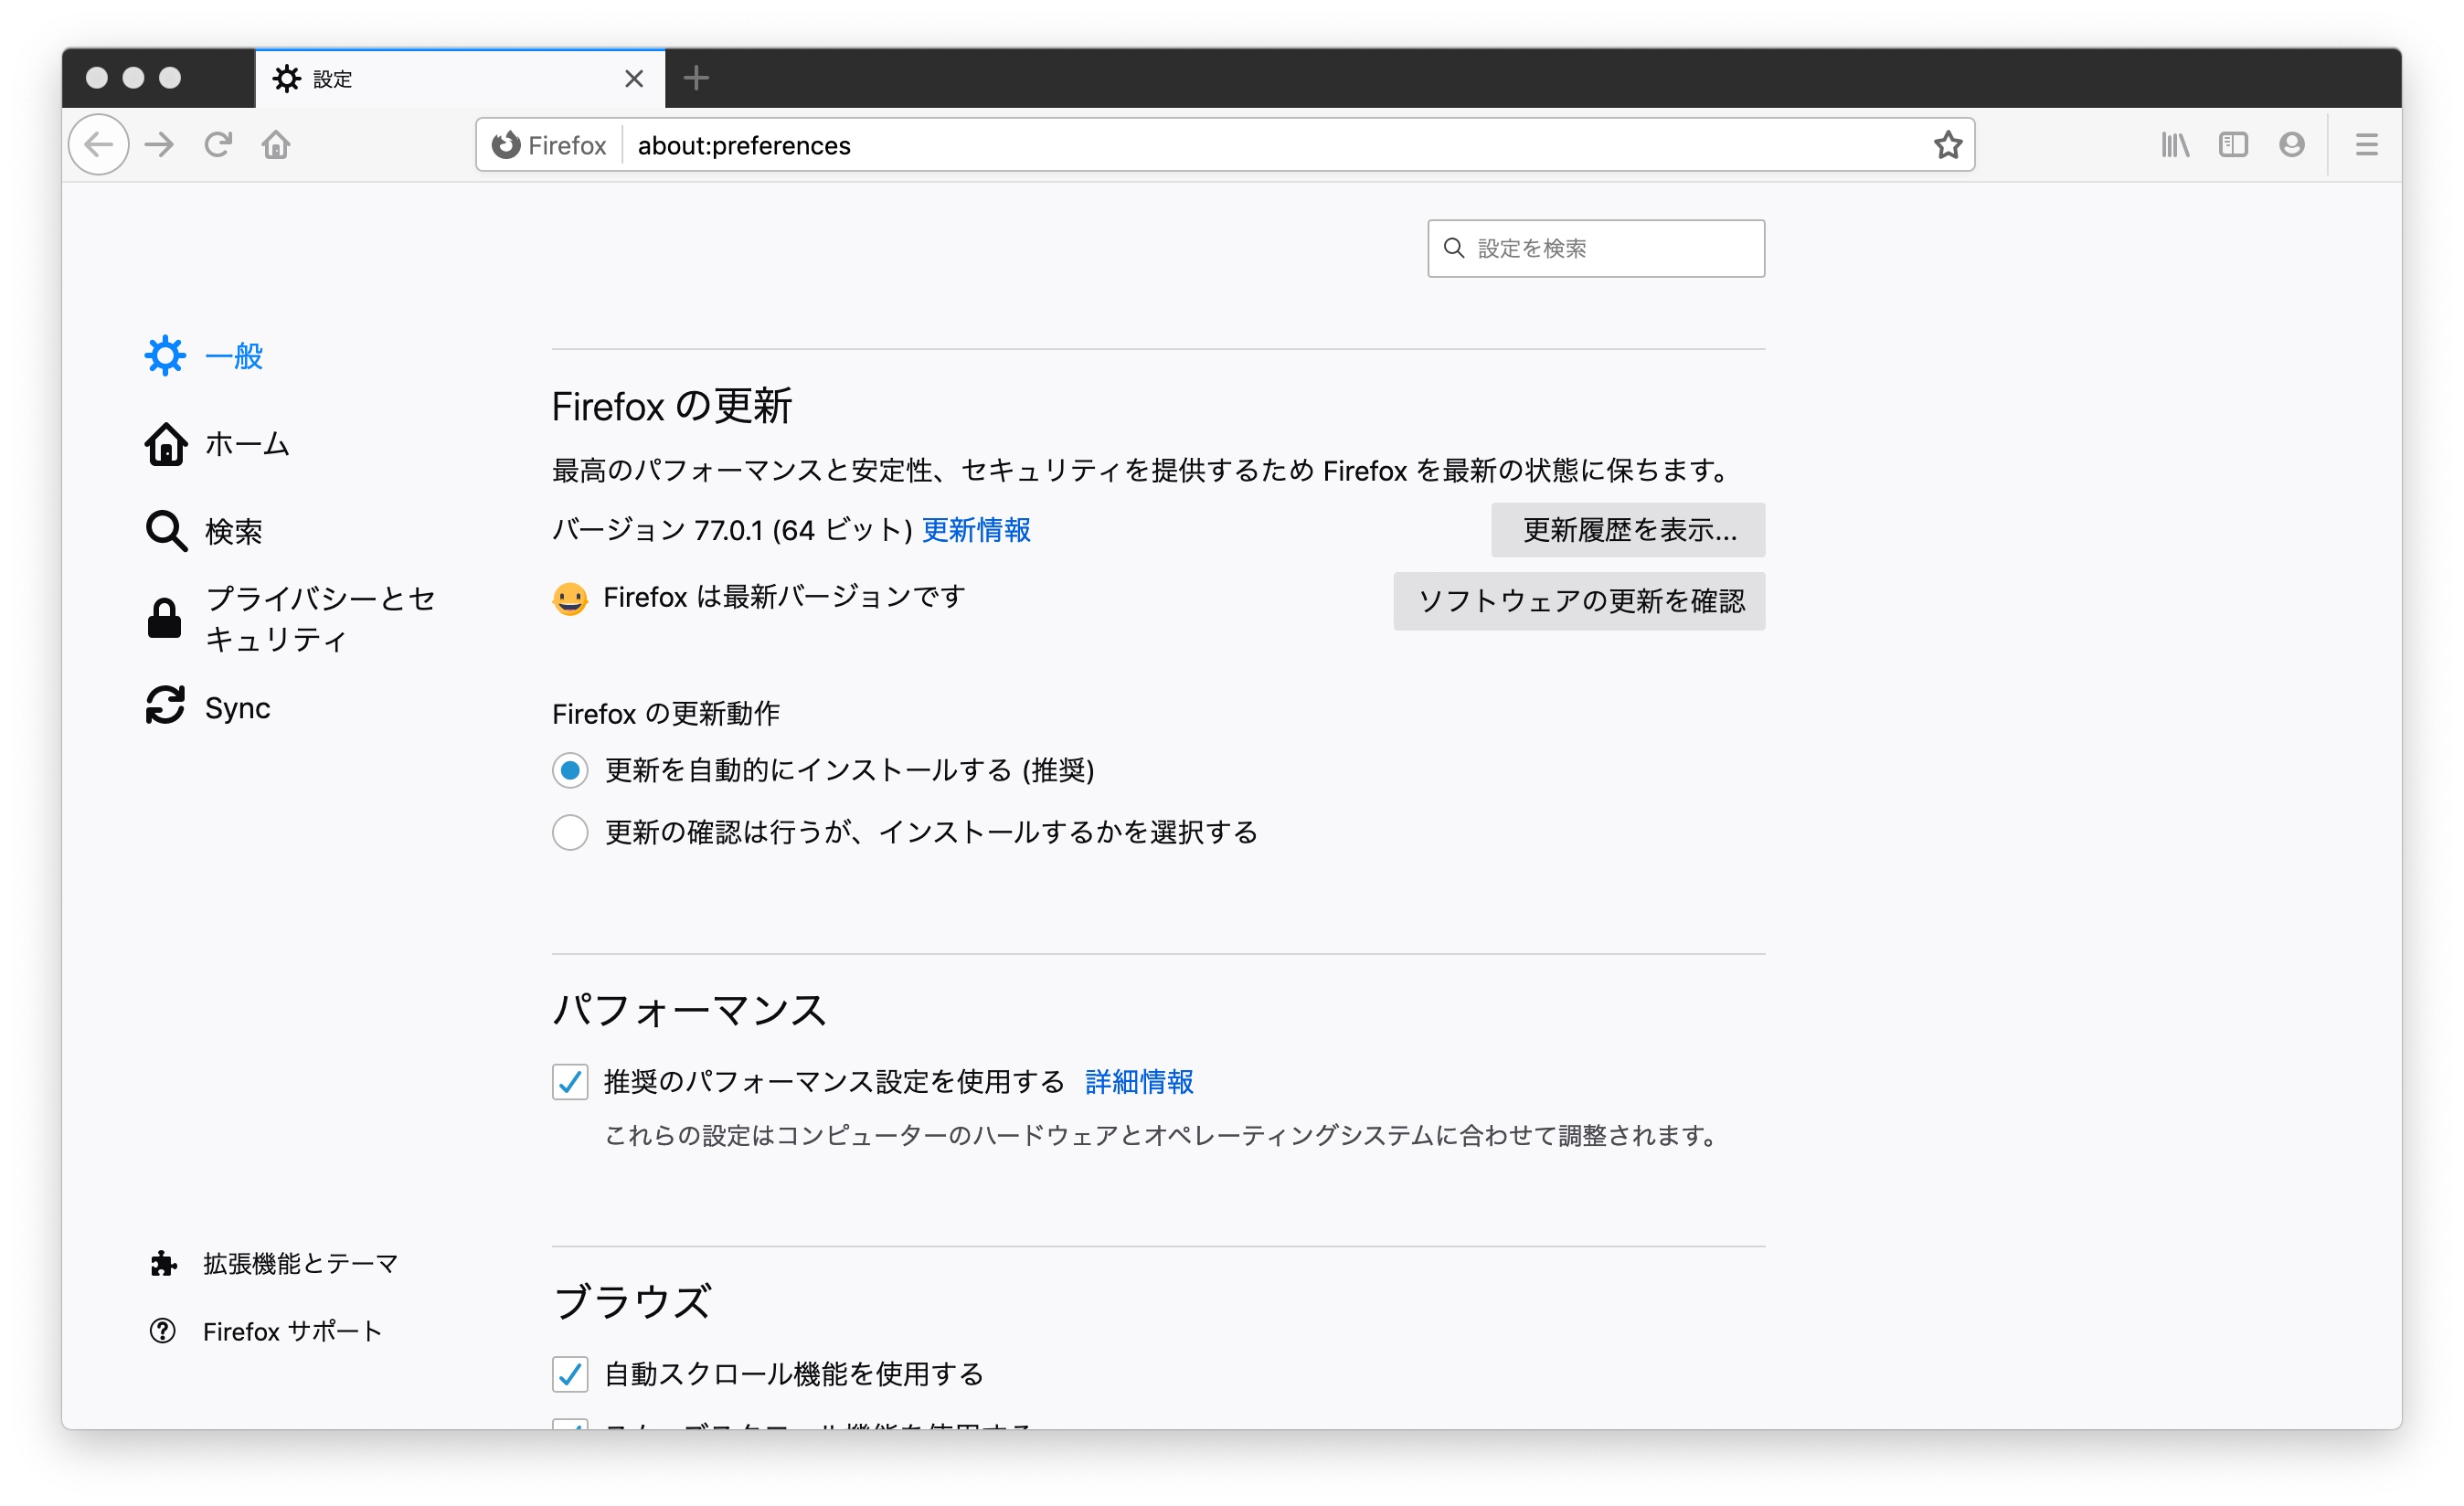Click the settings tab gear favicon

coord(287,78)
